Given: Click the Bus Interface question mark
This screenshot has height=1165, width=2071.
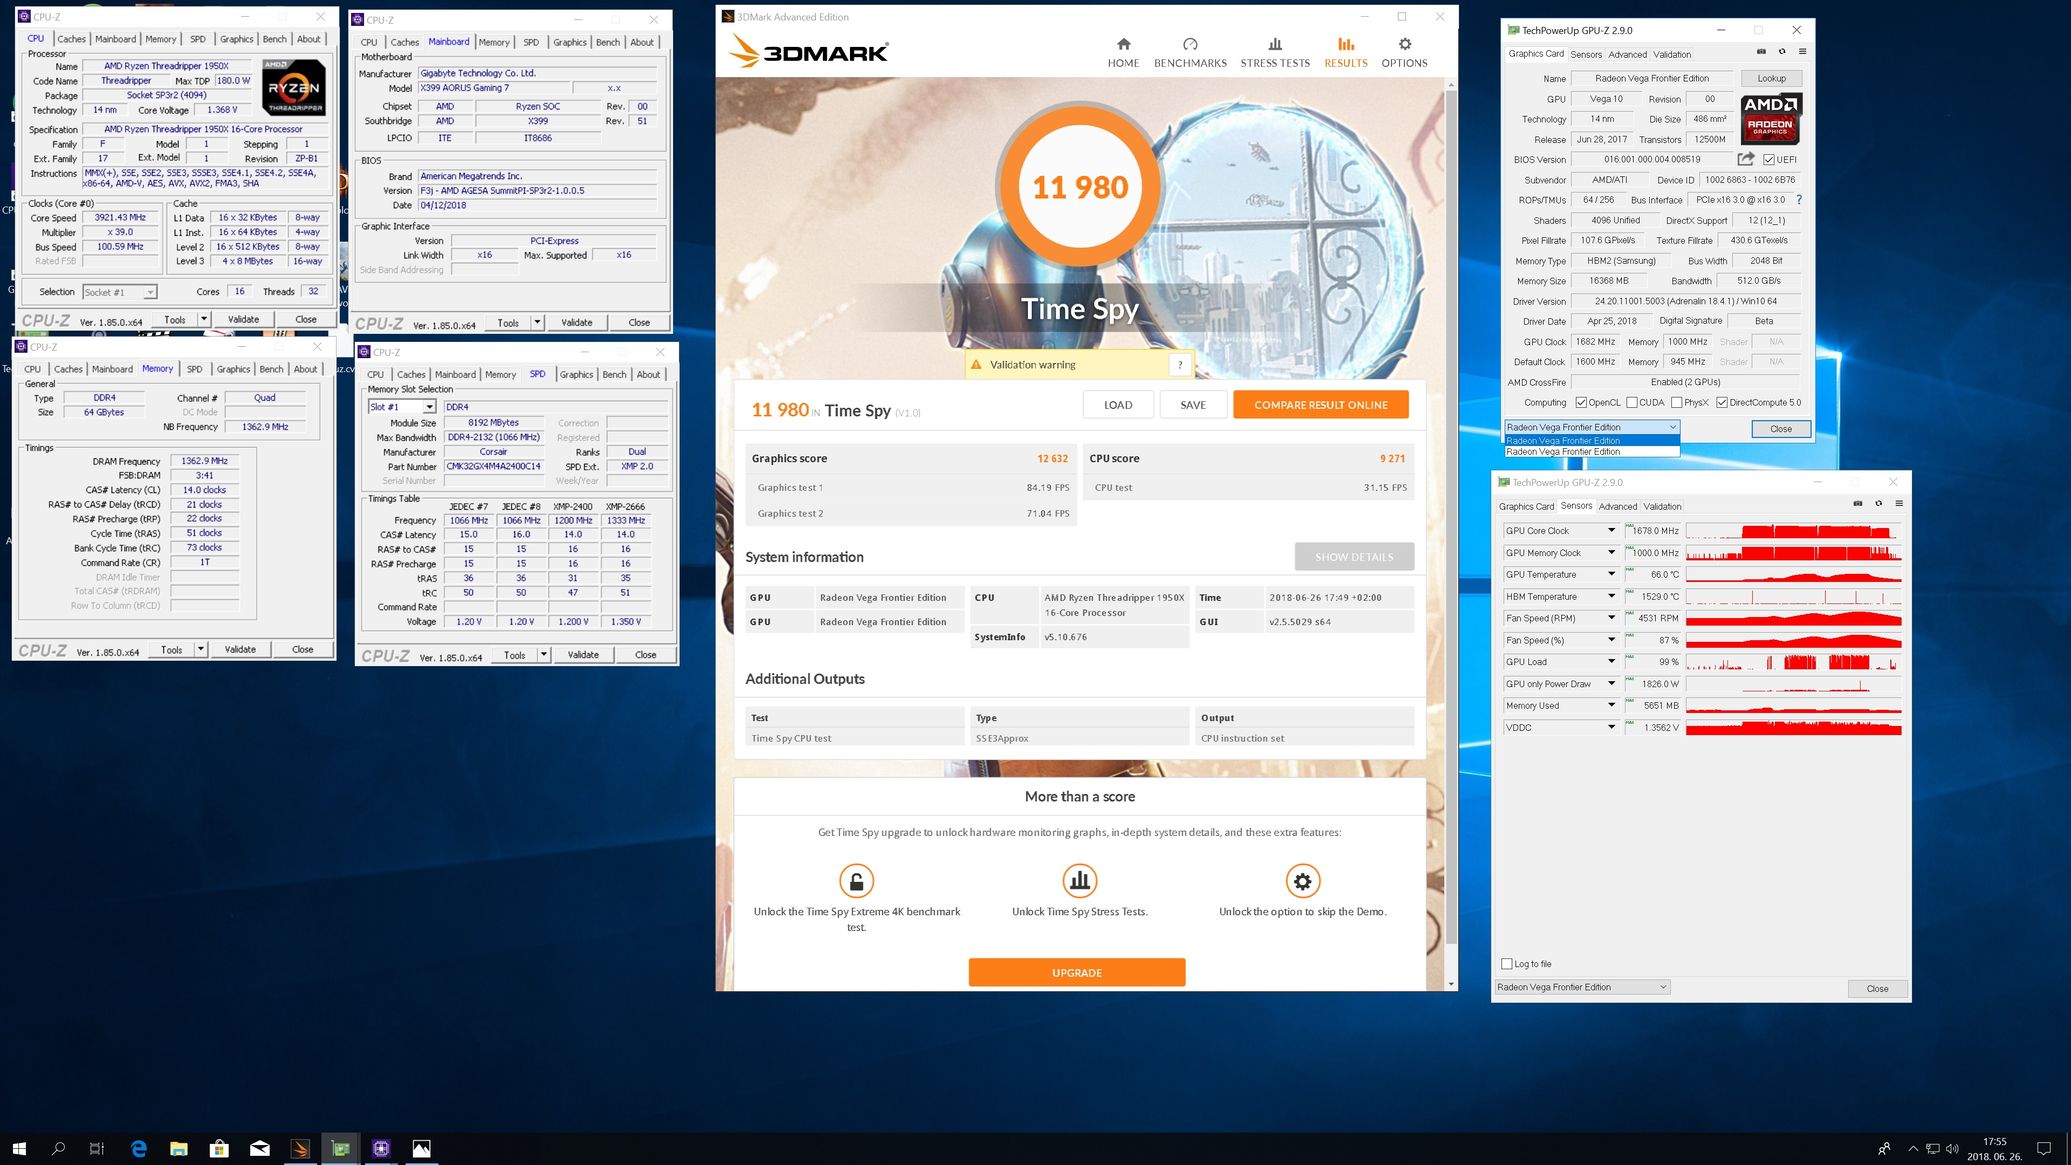Looking at the screenshot, I should click(x=1799, y=200).
